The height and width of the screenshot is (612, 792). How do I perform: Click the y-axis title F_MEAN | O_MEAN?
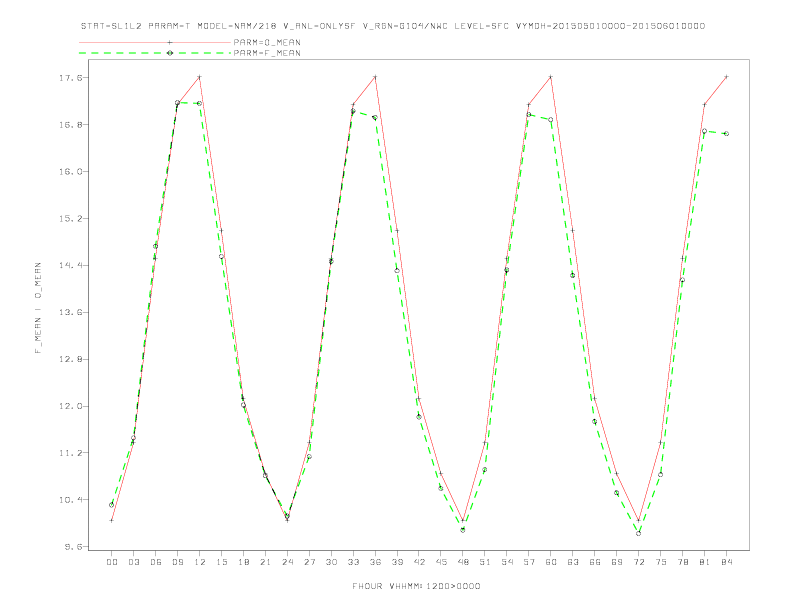tap(38, 308)
